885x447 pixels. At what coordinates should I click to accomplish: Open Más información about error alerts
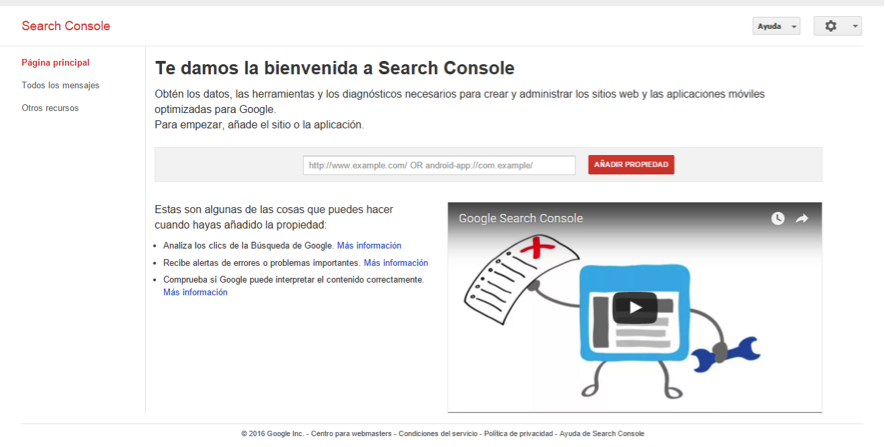(x=396, y=263)
